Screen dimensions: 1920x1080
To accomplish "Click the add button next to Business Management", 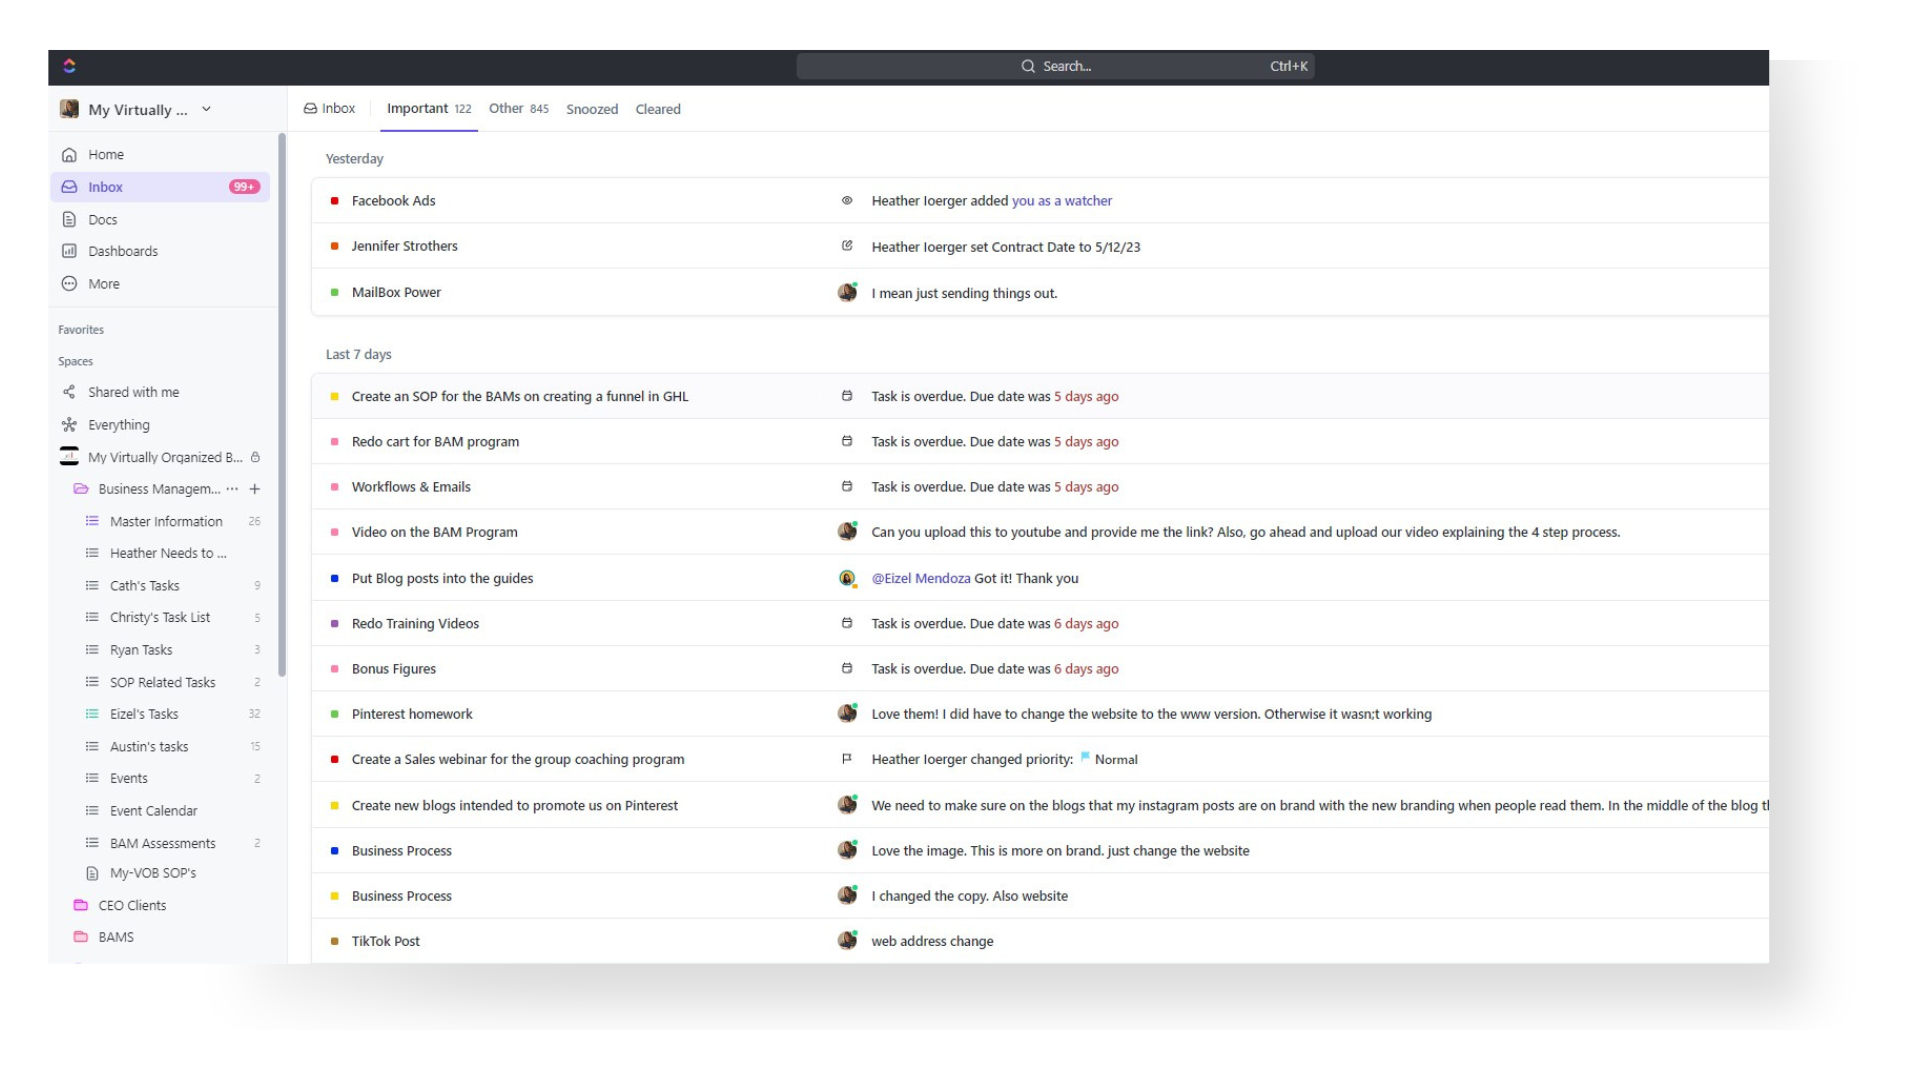I will 257,489.
